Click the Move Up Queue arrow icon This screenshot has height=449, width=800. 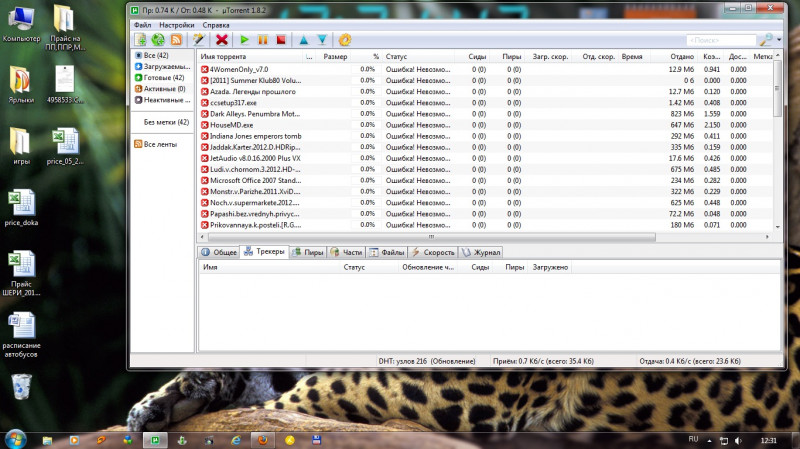pos(304,40)
